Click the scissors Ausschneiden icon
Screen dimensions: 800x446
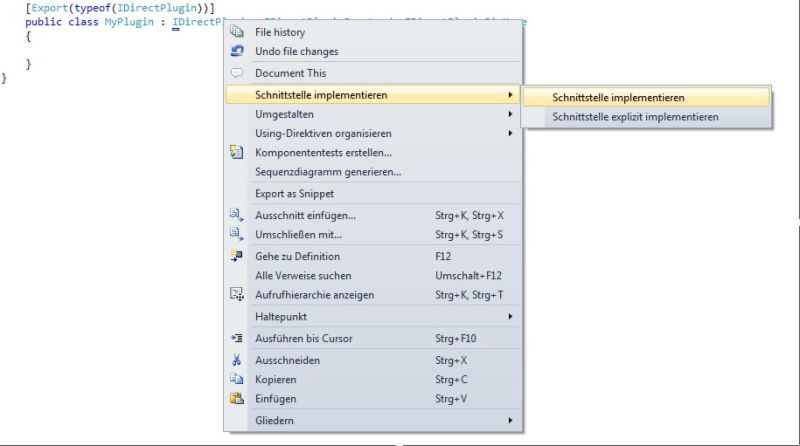coord(237,360)
